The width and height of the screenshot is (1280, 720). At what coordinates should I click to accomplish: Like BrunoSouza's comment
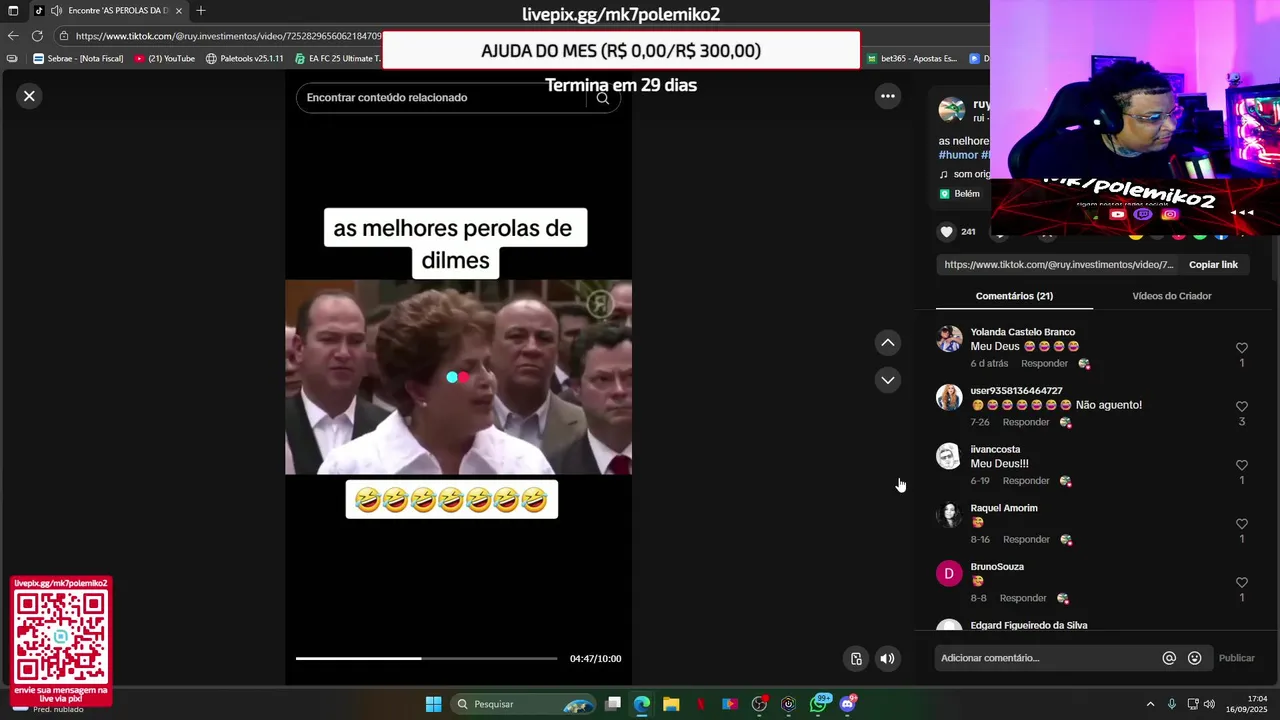tap(1241, 583)
